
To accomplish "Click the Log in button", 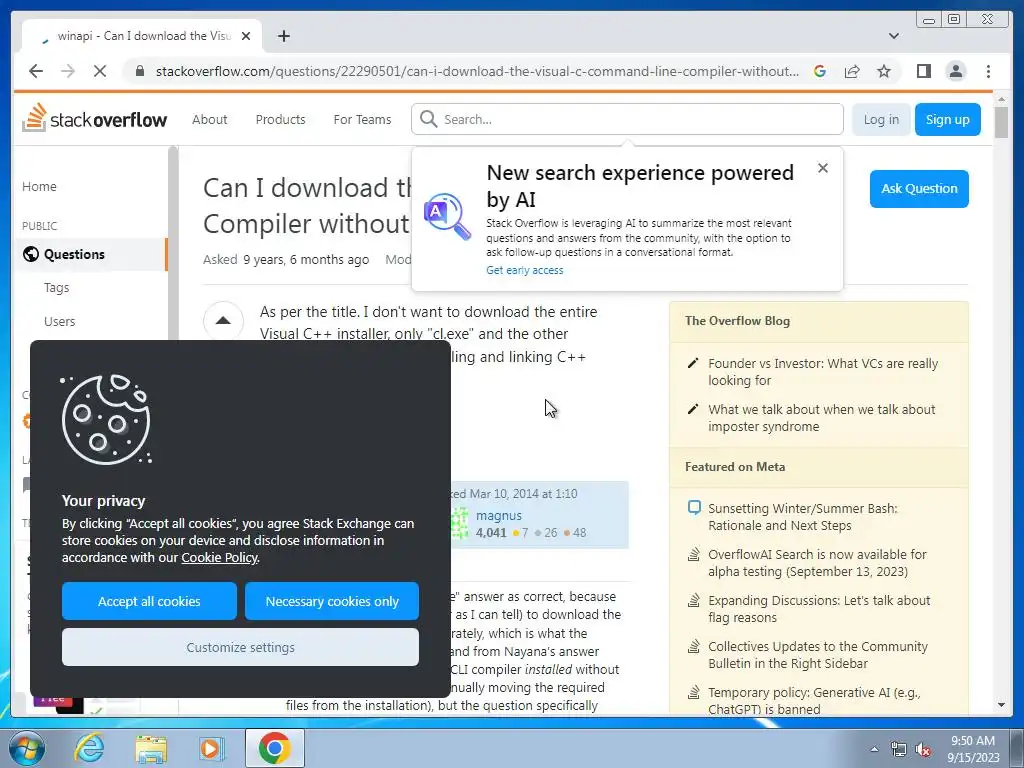I will coord(881,120).
